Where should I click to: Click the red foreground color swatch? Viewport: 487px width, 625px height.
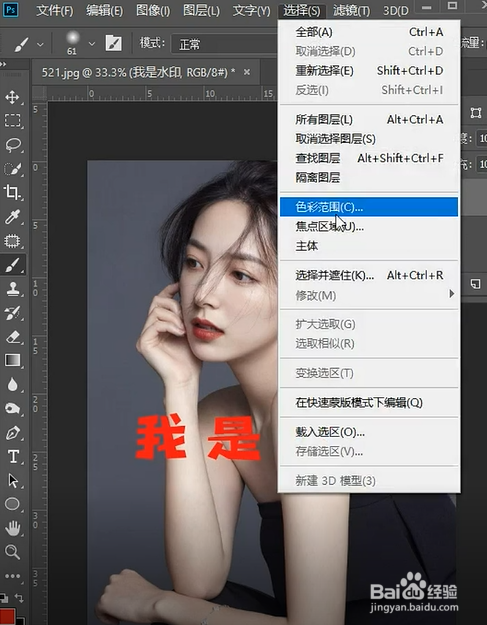tap(7, 616)
